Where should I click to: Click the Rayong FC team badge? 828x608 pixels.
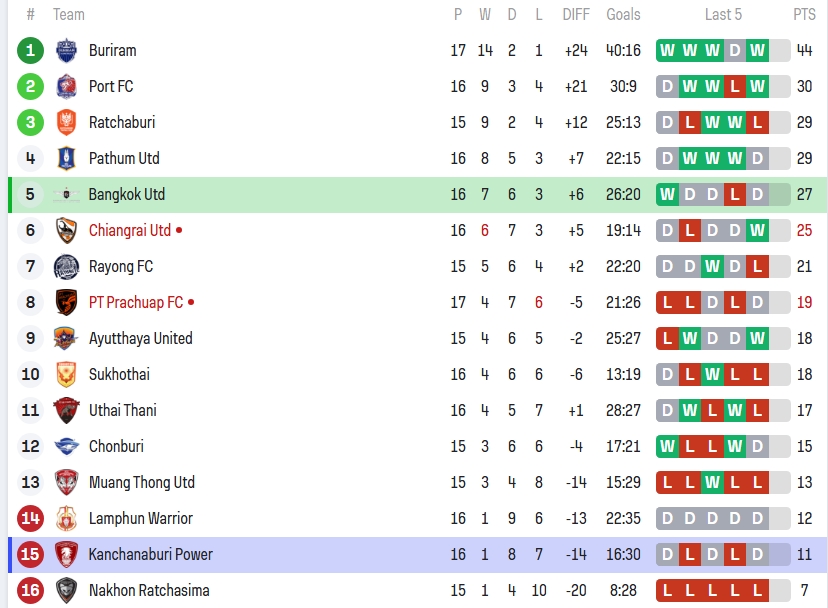pyautogui.click(x=66, y=266)
